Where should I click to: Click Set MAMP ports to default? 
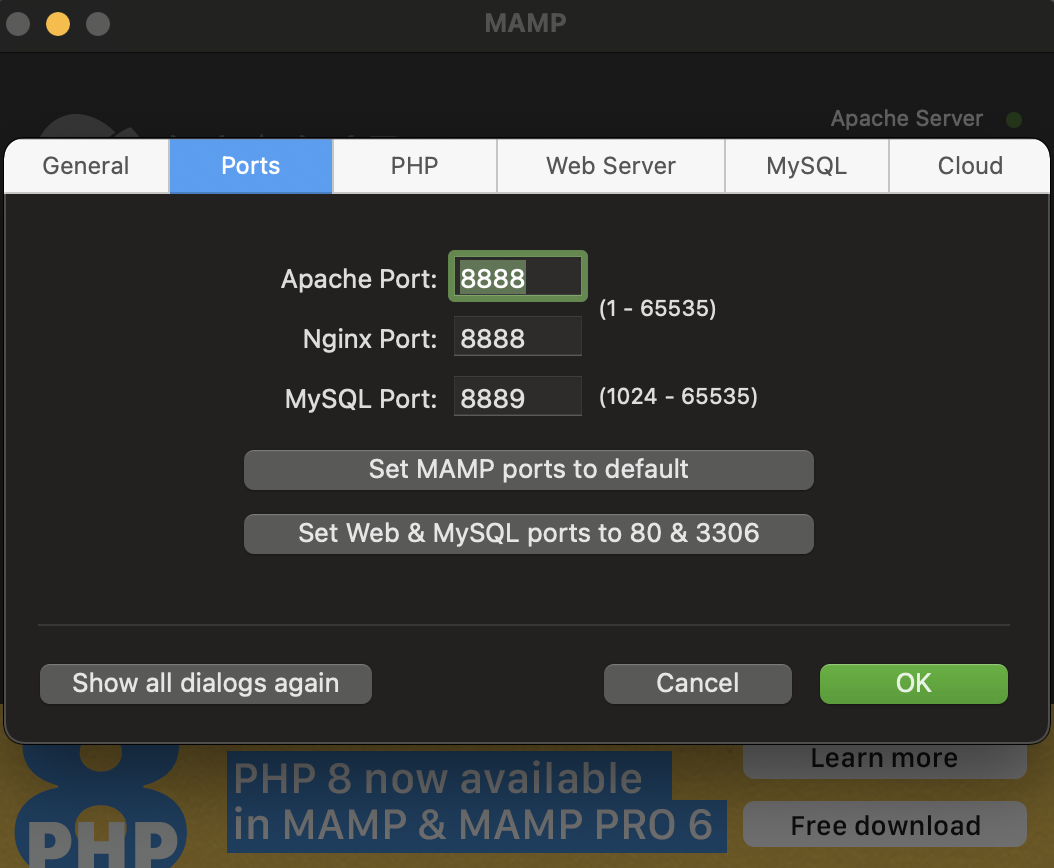[528, 470]
